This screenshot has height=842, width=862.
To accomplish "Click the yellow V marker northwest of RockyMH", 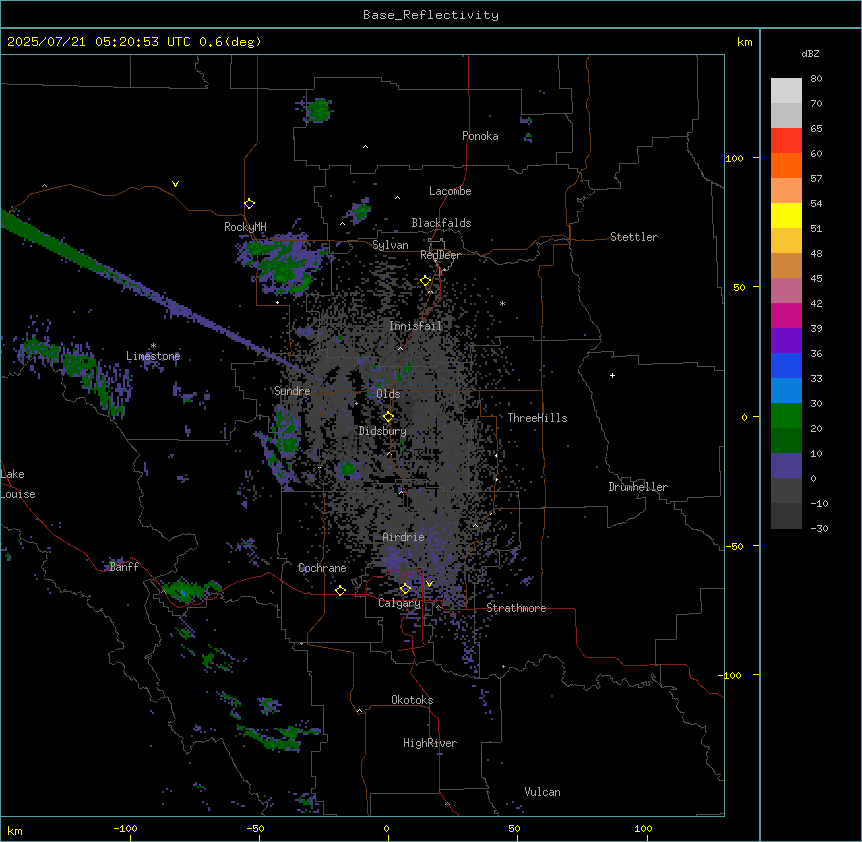I will [175, 184].
